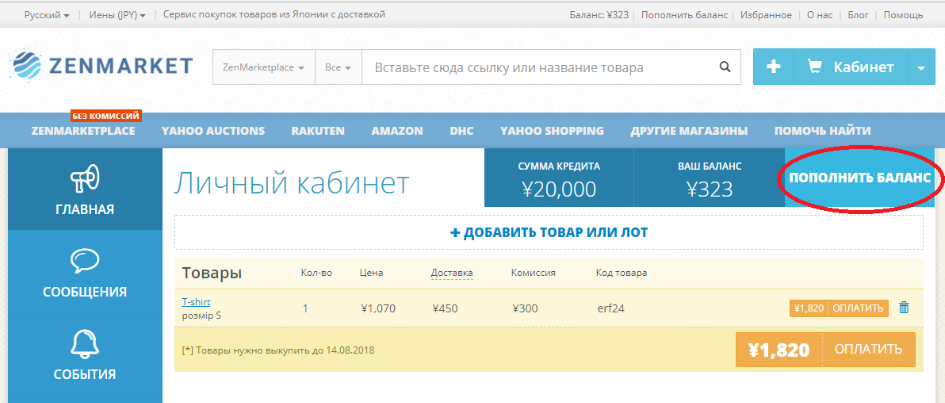Screen dimensions: 945x403
Task: Open Главная megaphone sidebar item
Action: pyautogui.click(x=85, y=189)
